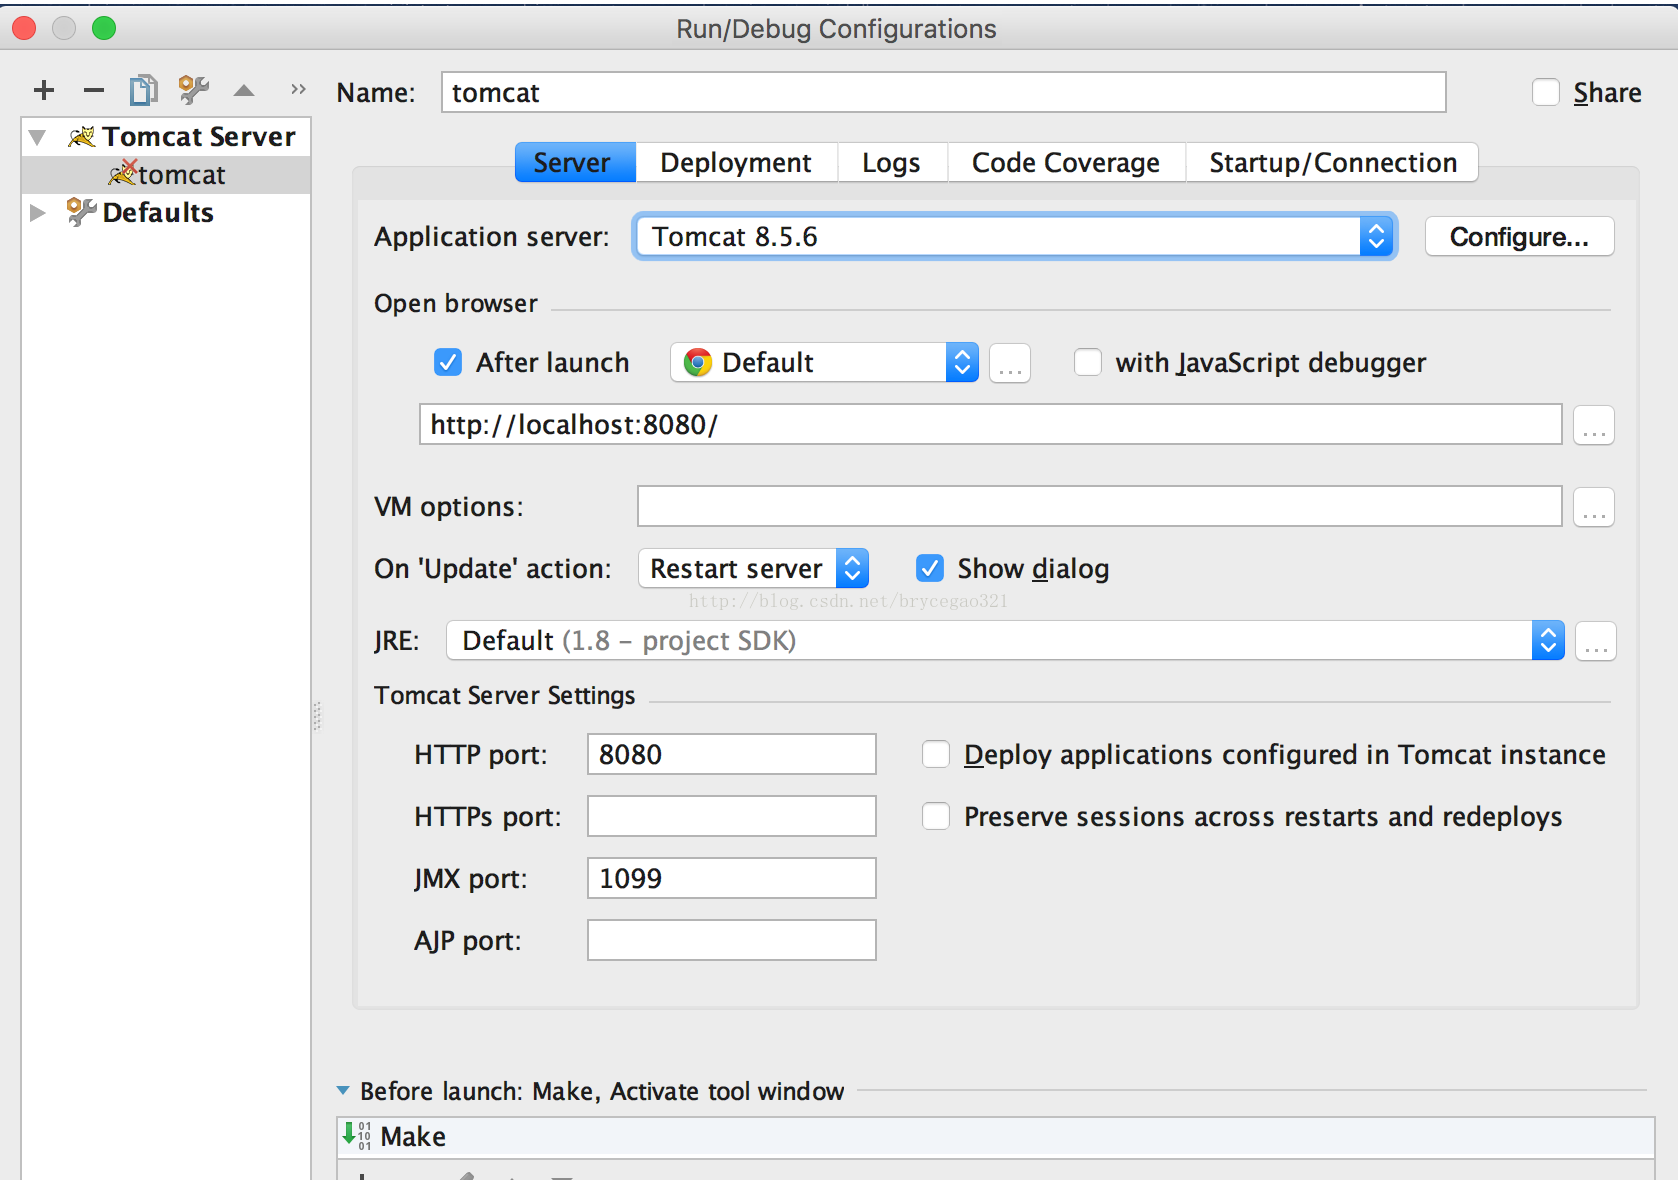Screen dimensions: 1678x1180
Task: Remove selected configuration with minus icon
Action: tap(94, 90)
